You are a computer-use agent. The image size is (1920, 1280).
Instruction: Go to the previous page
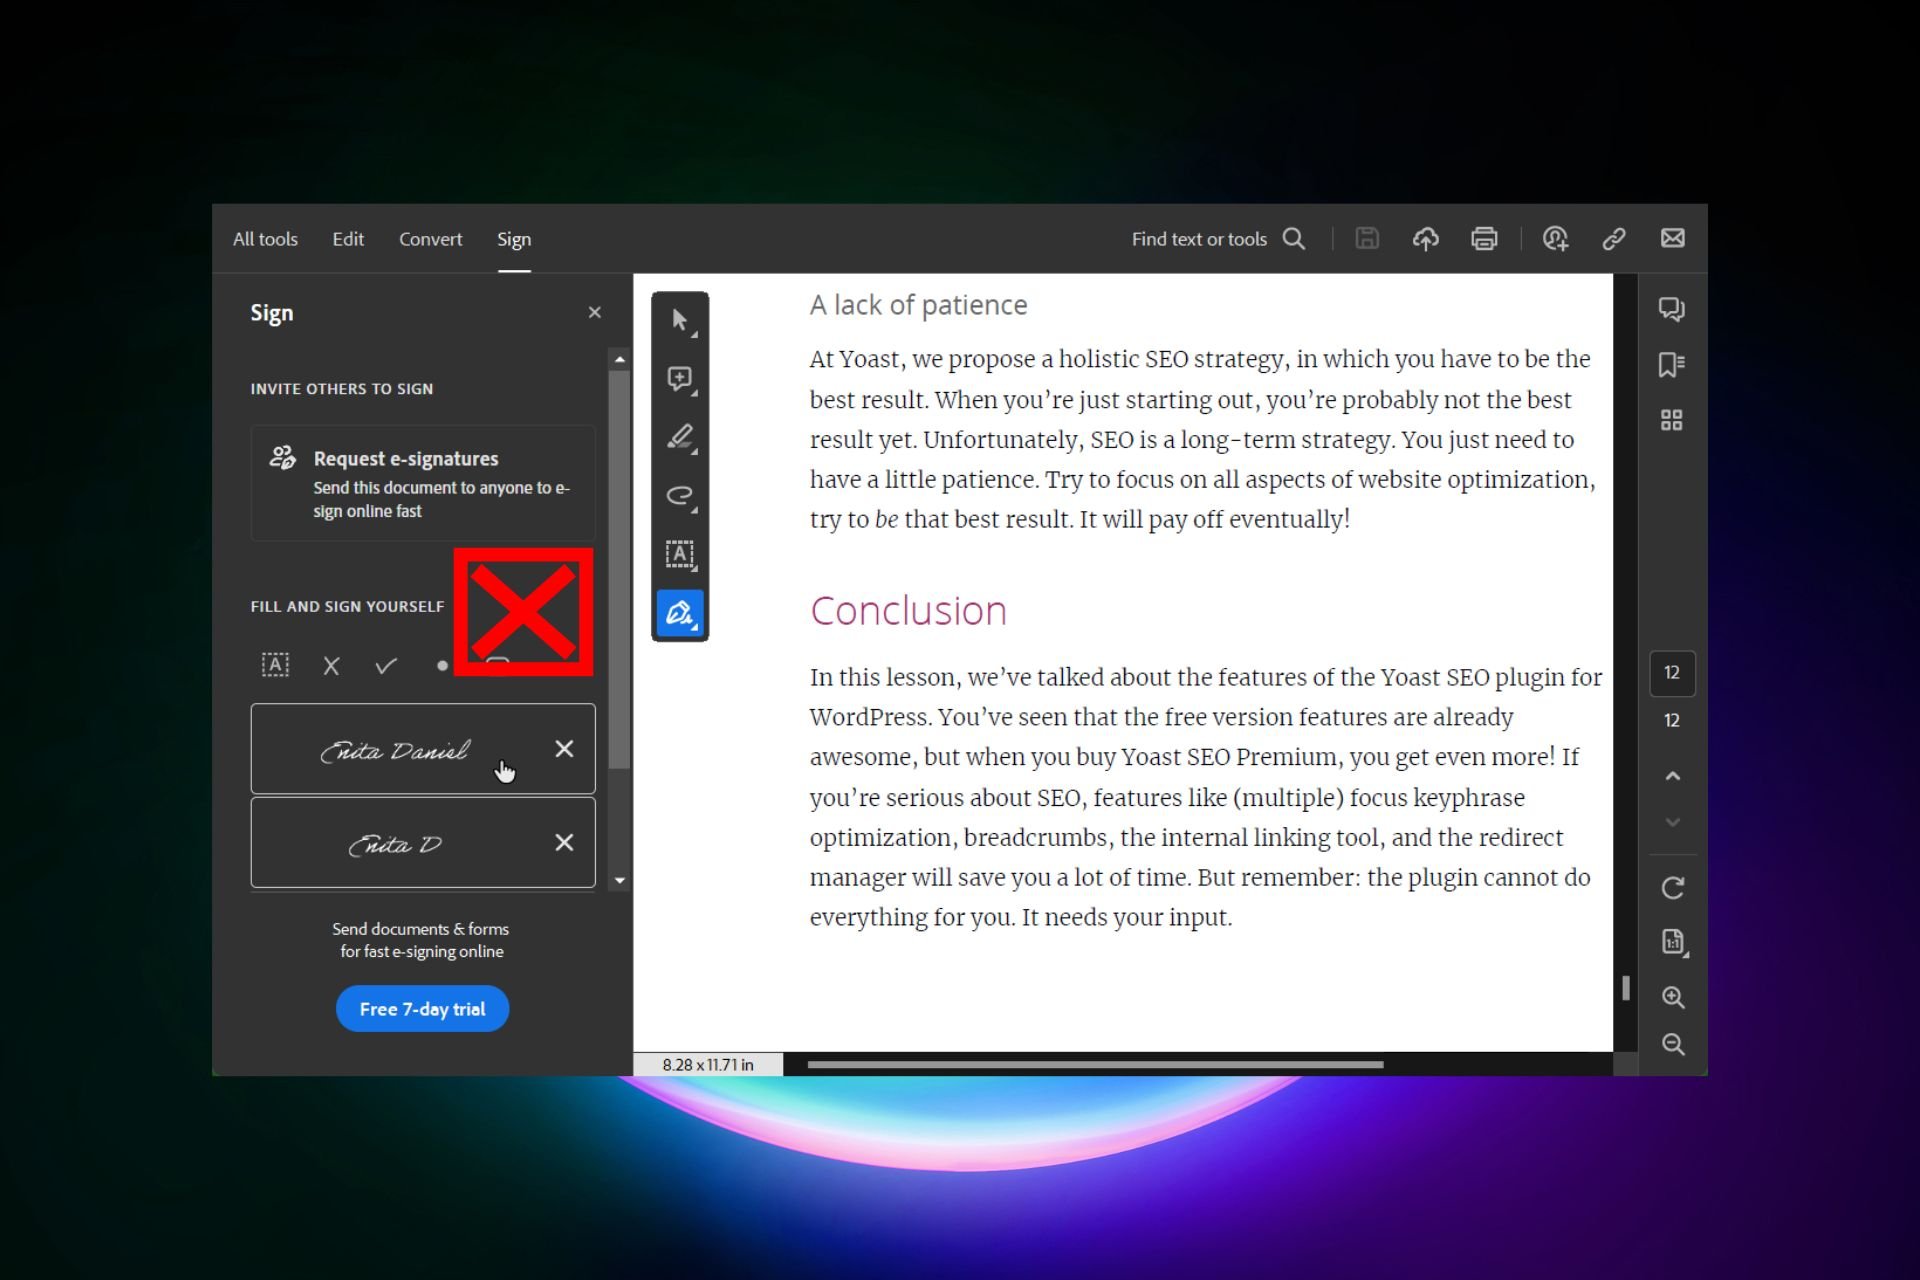tap(1673, 776)
